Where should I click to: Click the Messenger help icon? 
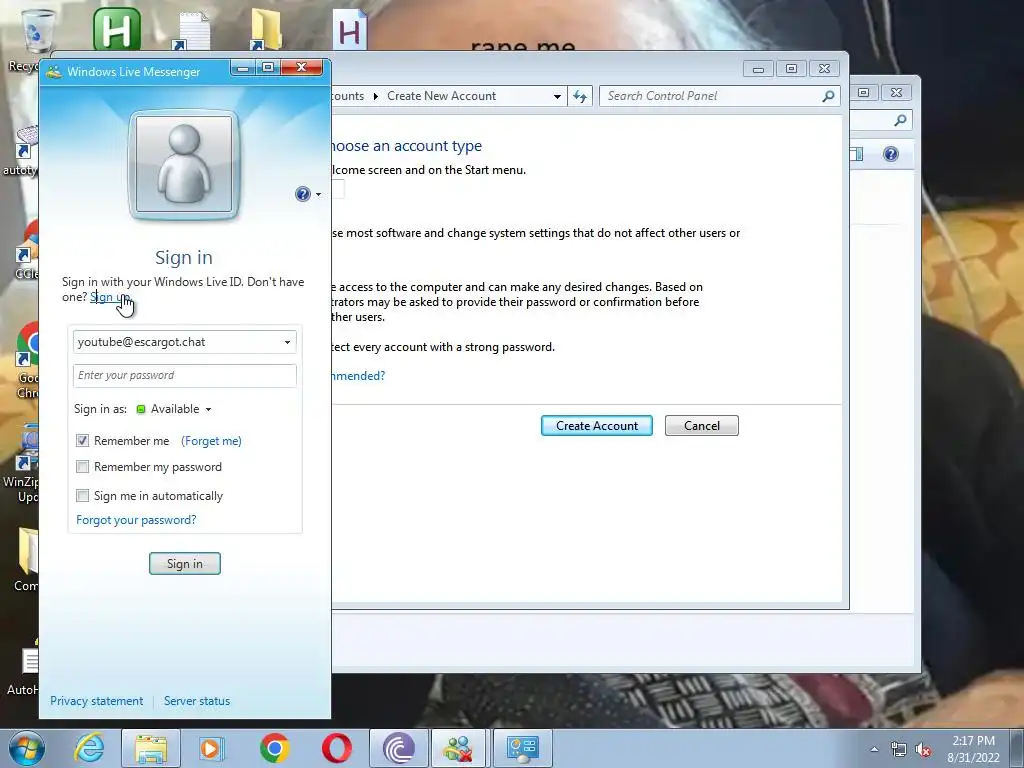click(302, 194)
